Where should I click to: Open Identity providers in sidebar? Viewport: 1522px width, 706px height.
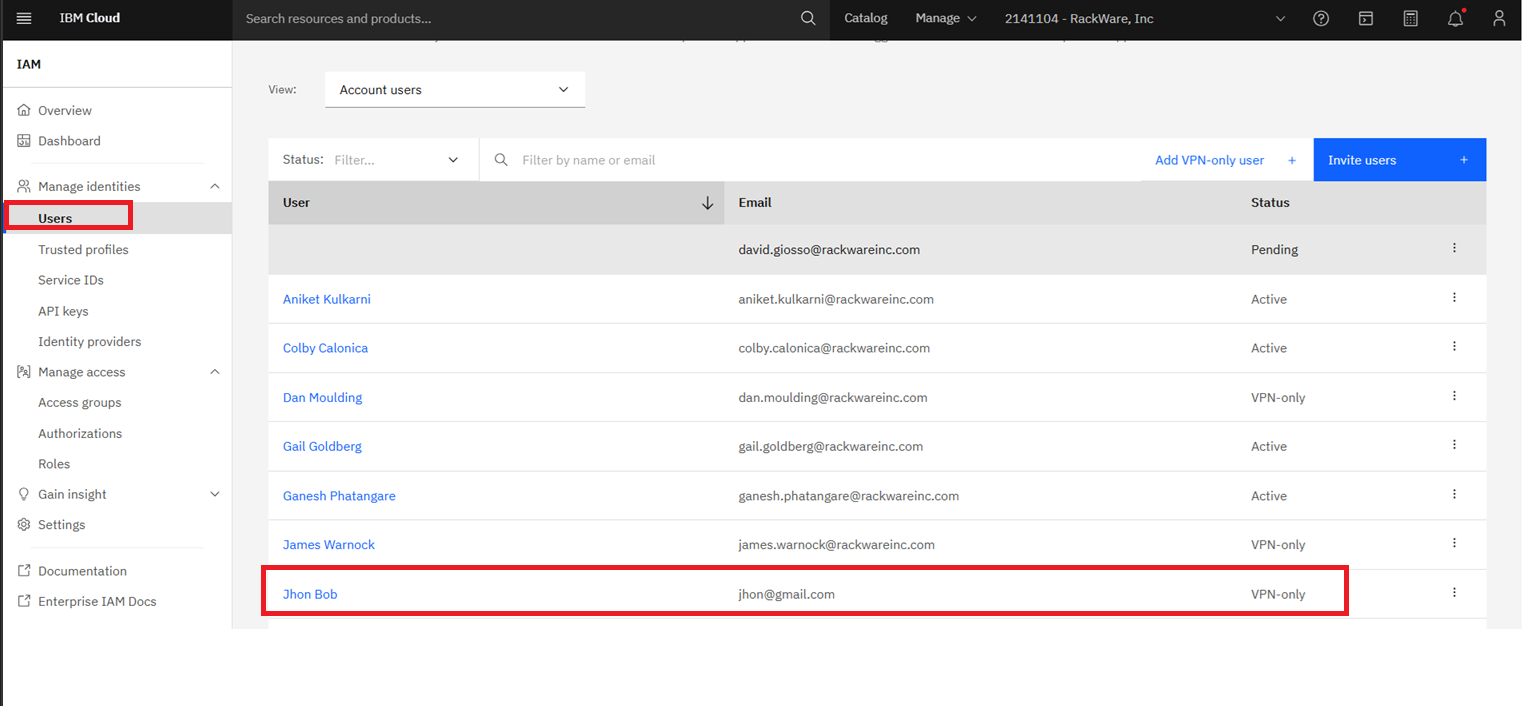tap(90, 341)
